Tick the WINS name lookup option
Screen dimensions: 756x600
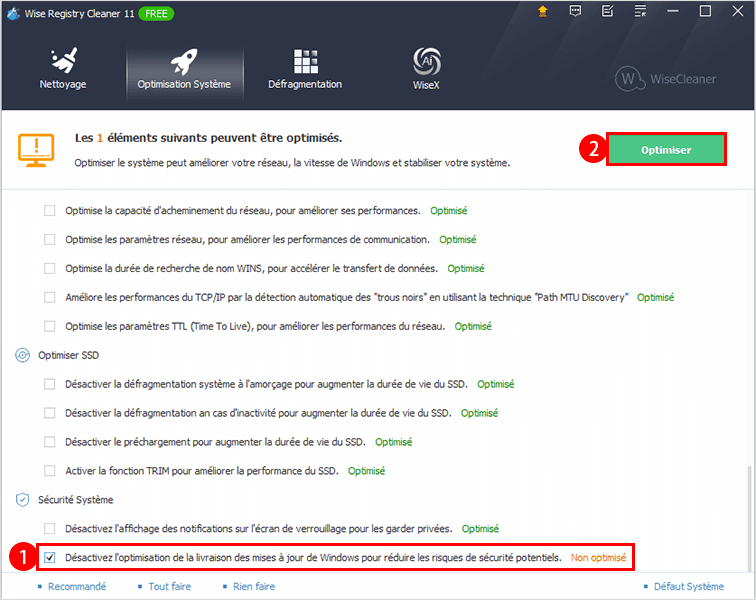(x=50, y=269)
